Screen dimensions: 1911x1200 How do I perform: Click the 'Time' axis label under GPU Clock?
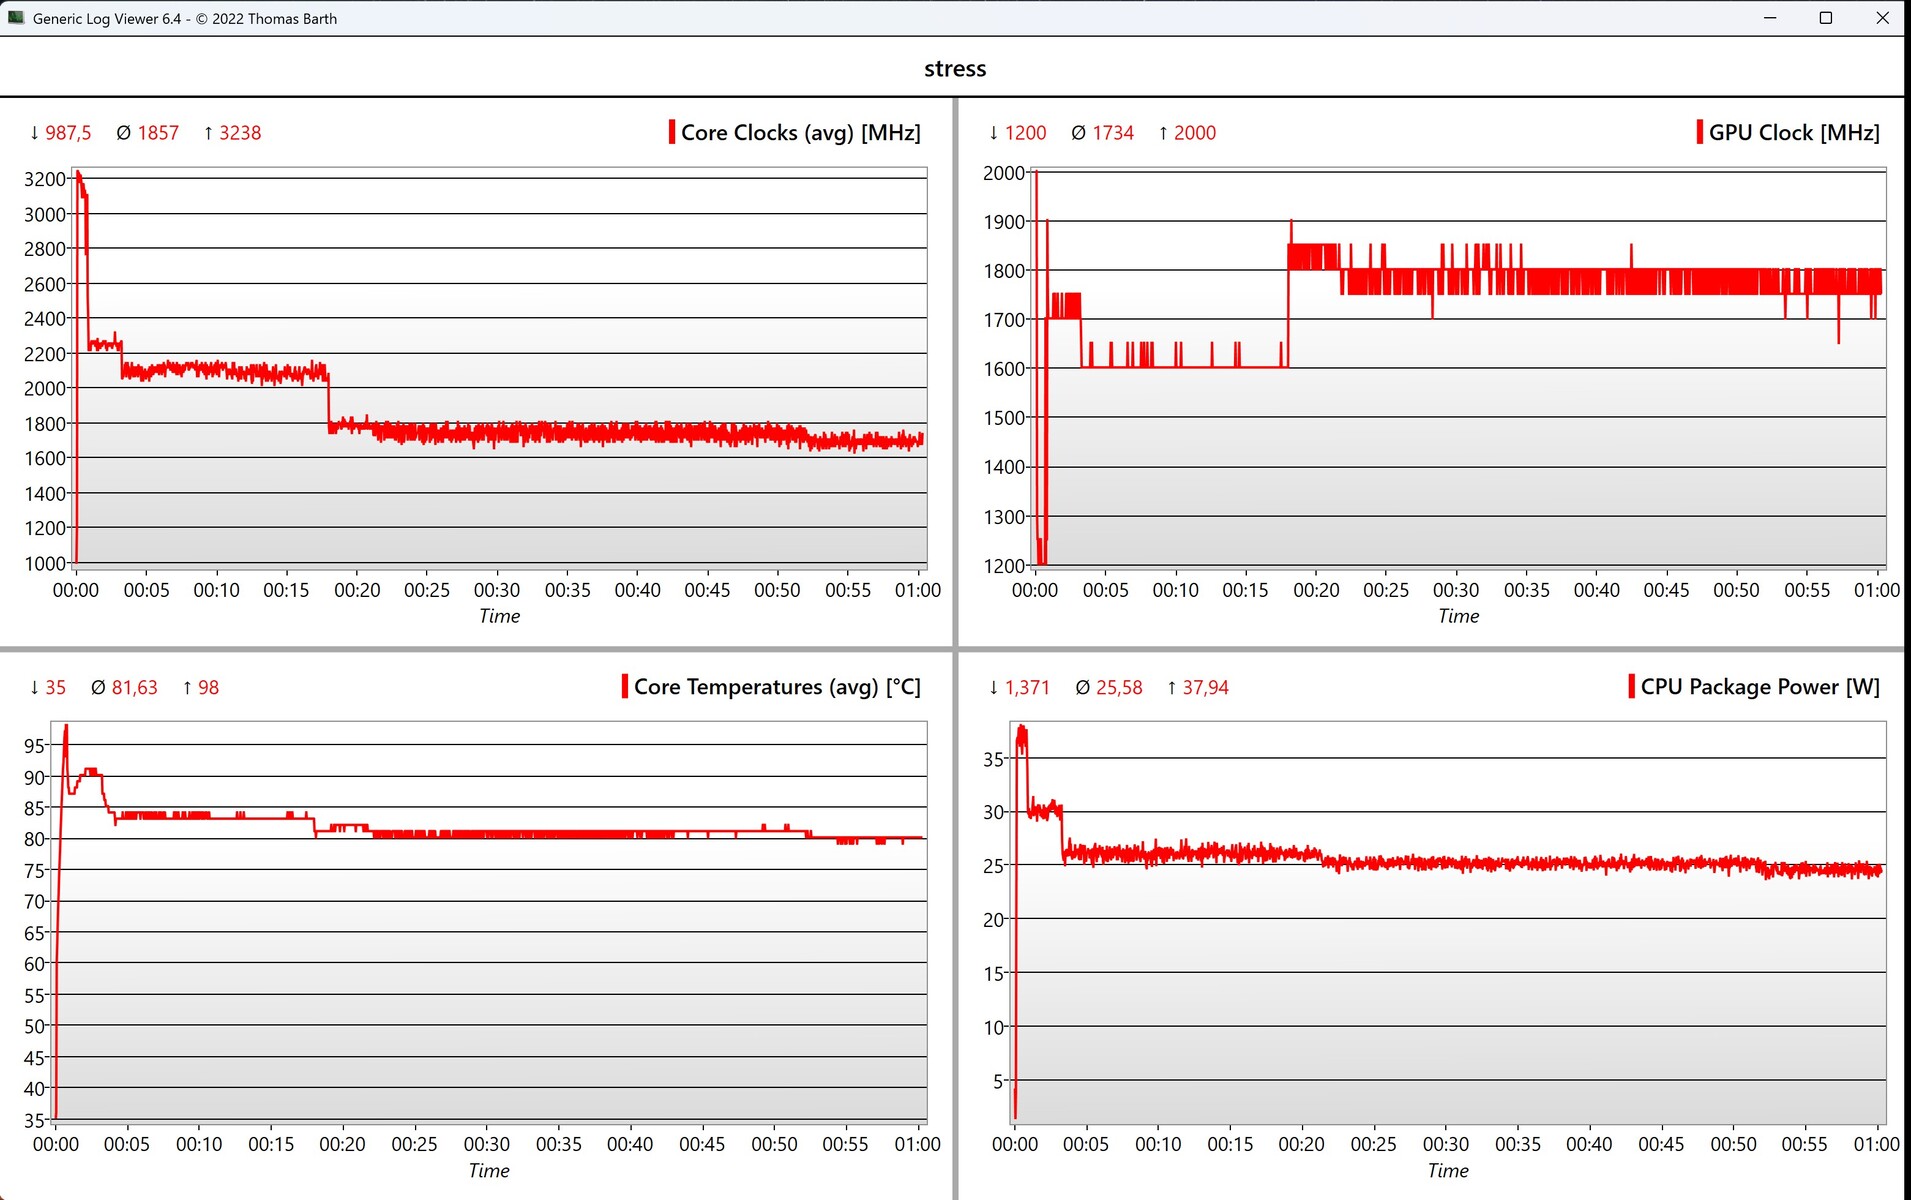click(x=1458, y=616)
